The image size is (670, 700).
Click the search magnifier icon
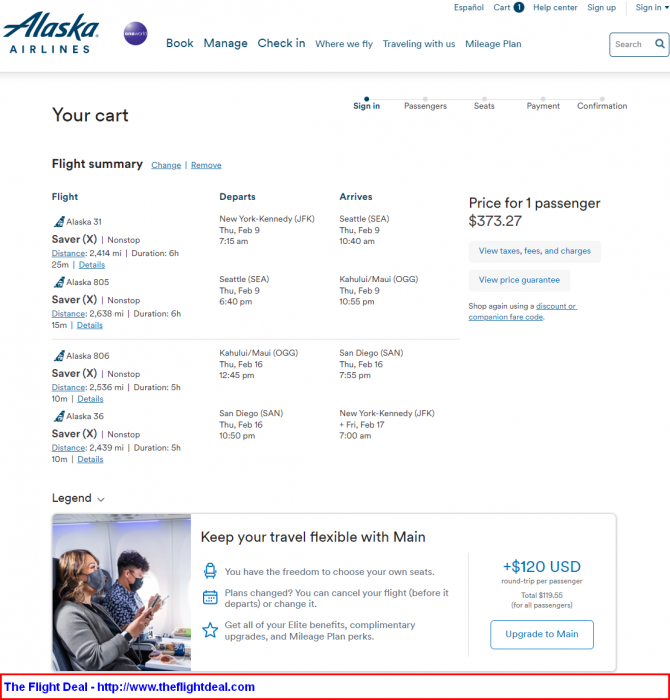[x=659, y=44]
